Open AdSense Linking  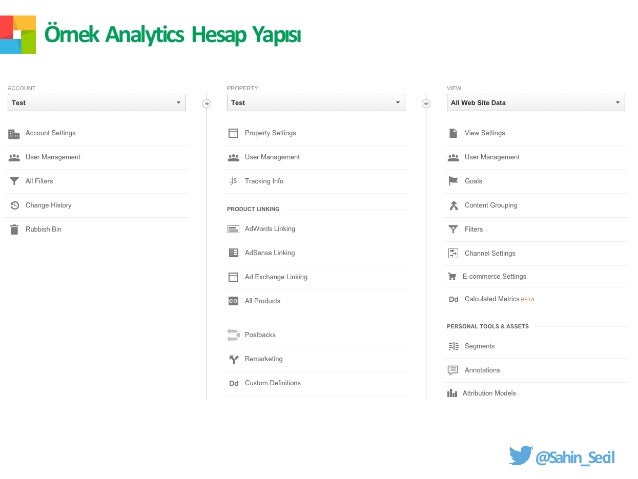click(270, 253)
